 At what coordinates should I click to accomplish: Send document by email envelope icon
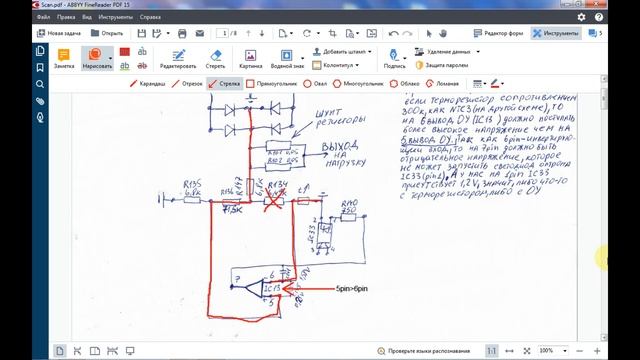pyautogui.click(x=200, y=33)
